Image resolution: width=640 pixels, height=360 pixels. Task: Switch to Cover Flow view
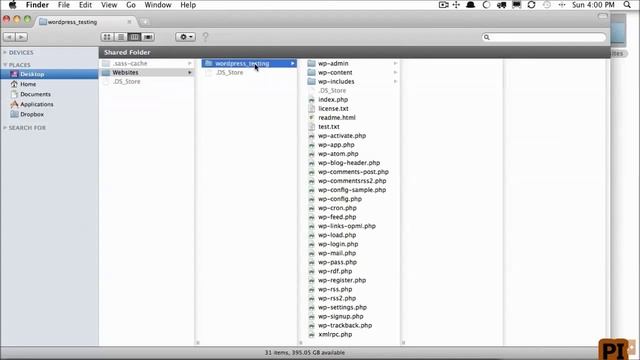[x=148, y=37]
